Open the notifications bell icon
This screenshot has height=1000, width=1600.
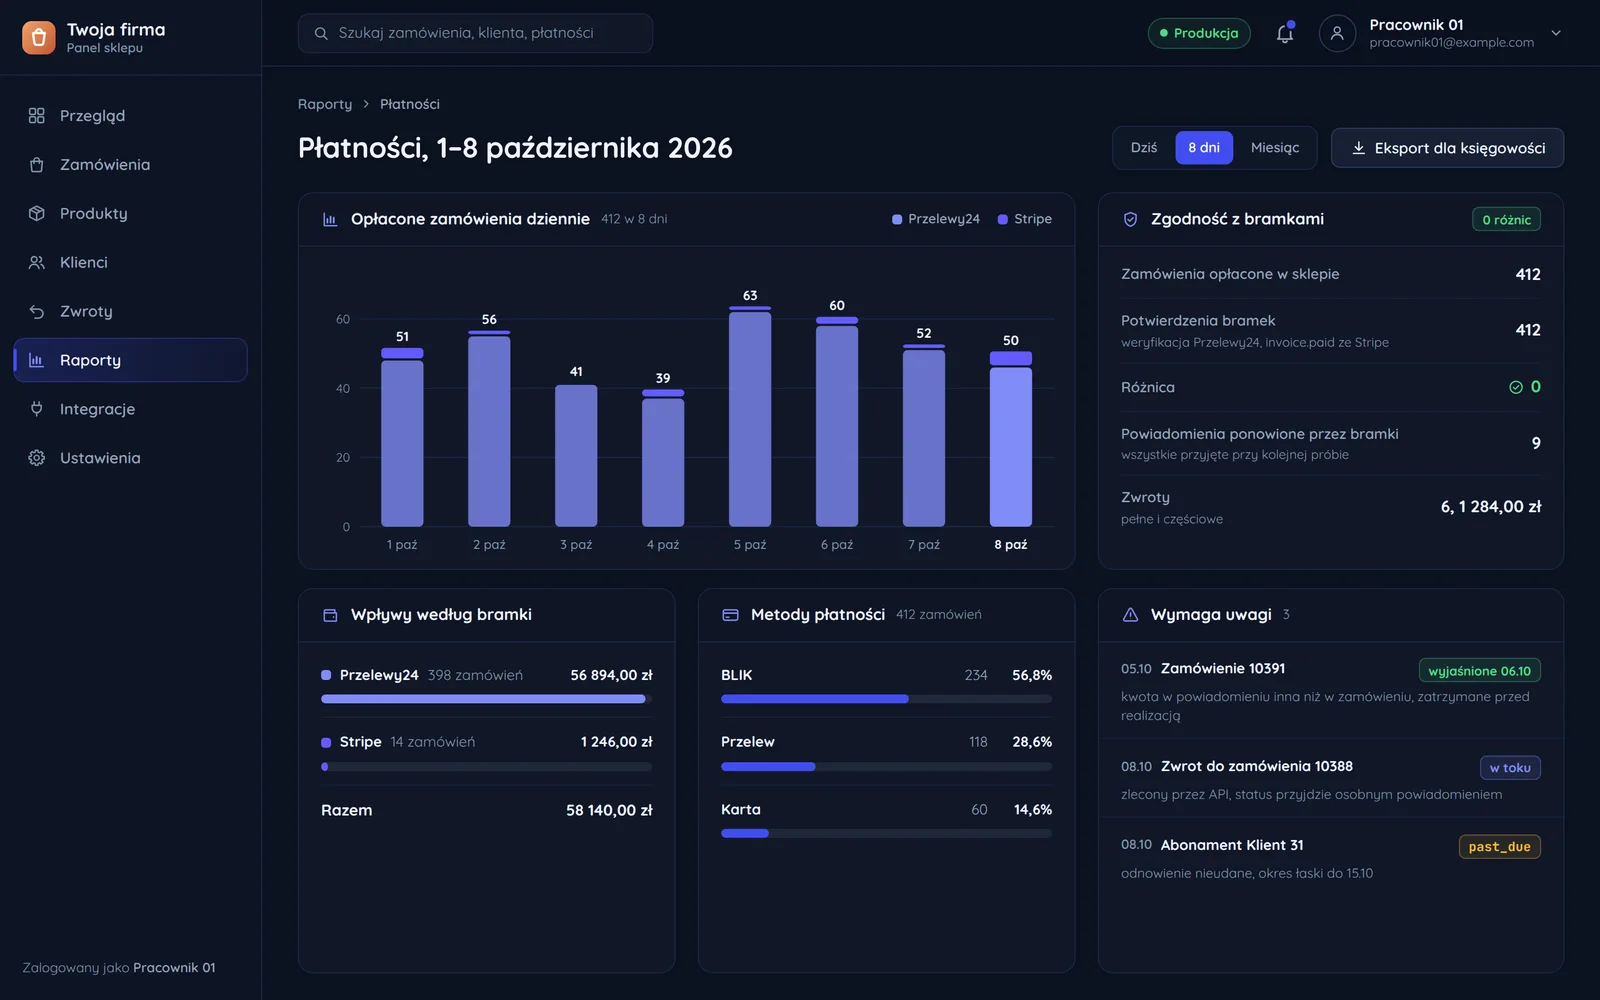1285,33
